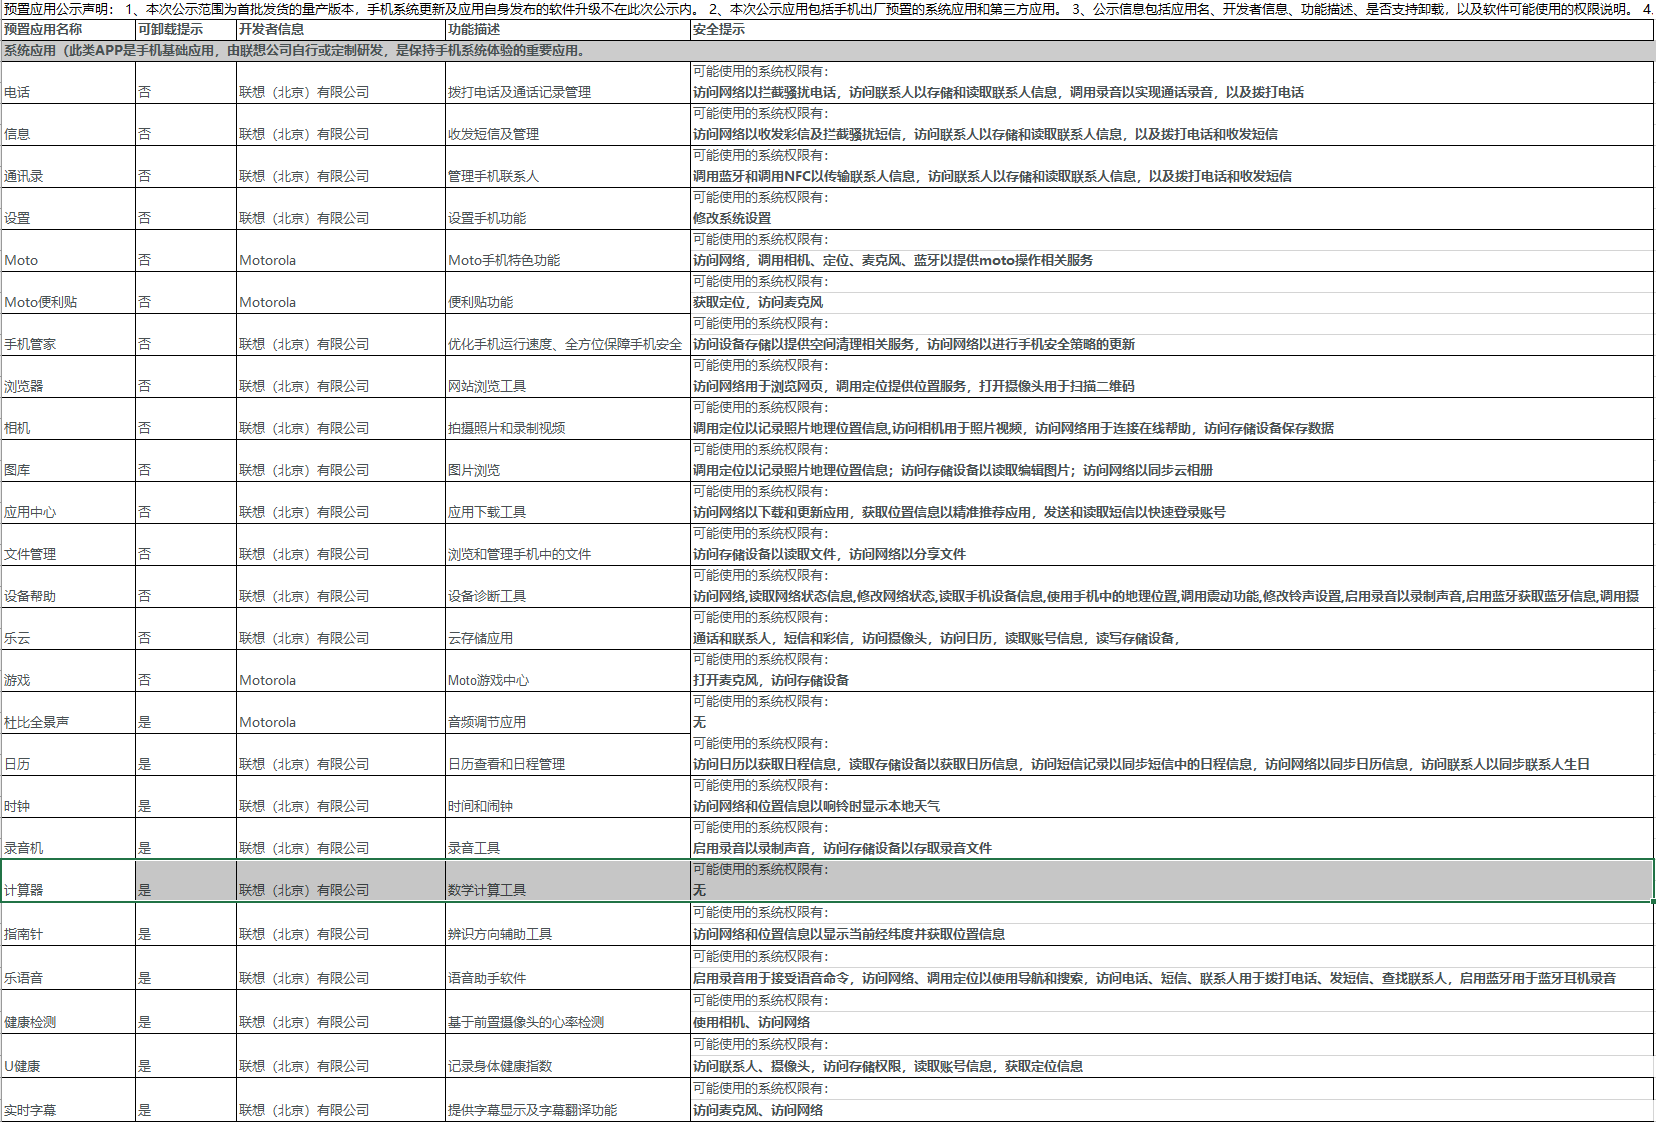Viewport: 1656px width, 1122px height.
Task: Select 应用下载工具 description cell
Action: (x=568, y=503)
